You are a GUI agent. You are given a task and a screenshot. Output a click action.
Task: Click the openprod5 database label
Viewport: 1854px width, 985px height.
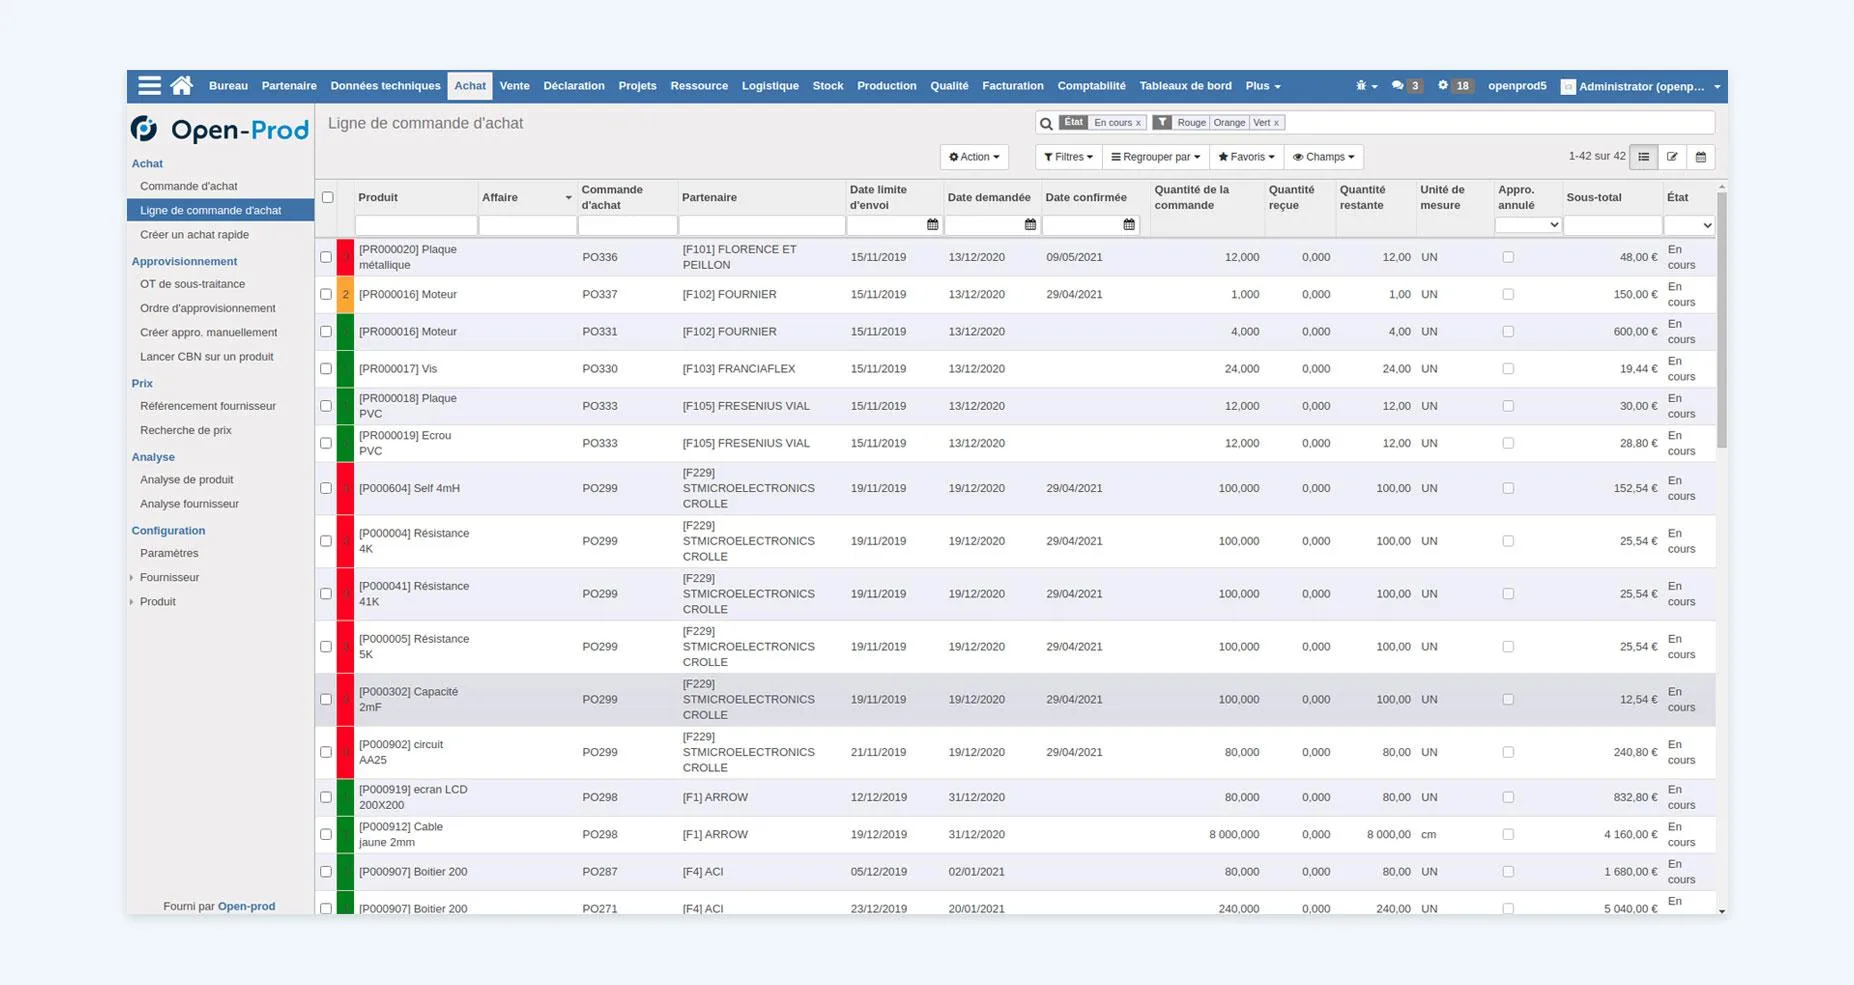coord(1517,86)
